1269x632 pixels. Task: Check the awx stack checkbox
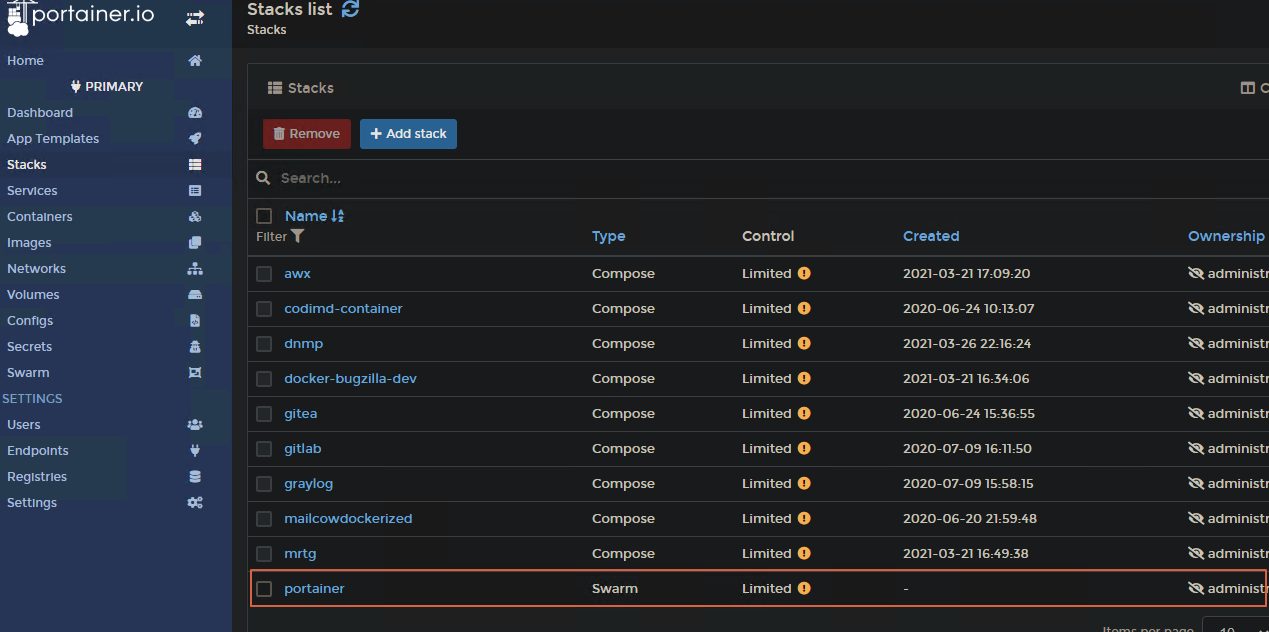pyautogui.click(x=264, y=274)
